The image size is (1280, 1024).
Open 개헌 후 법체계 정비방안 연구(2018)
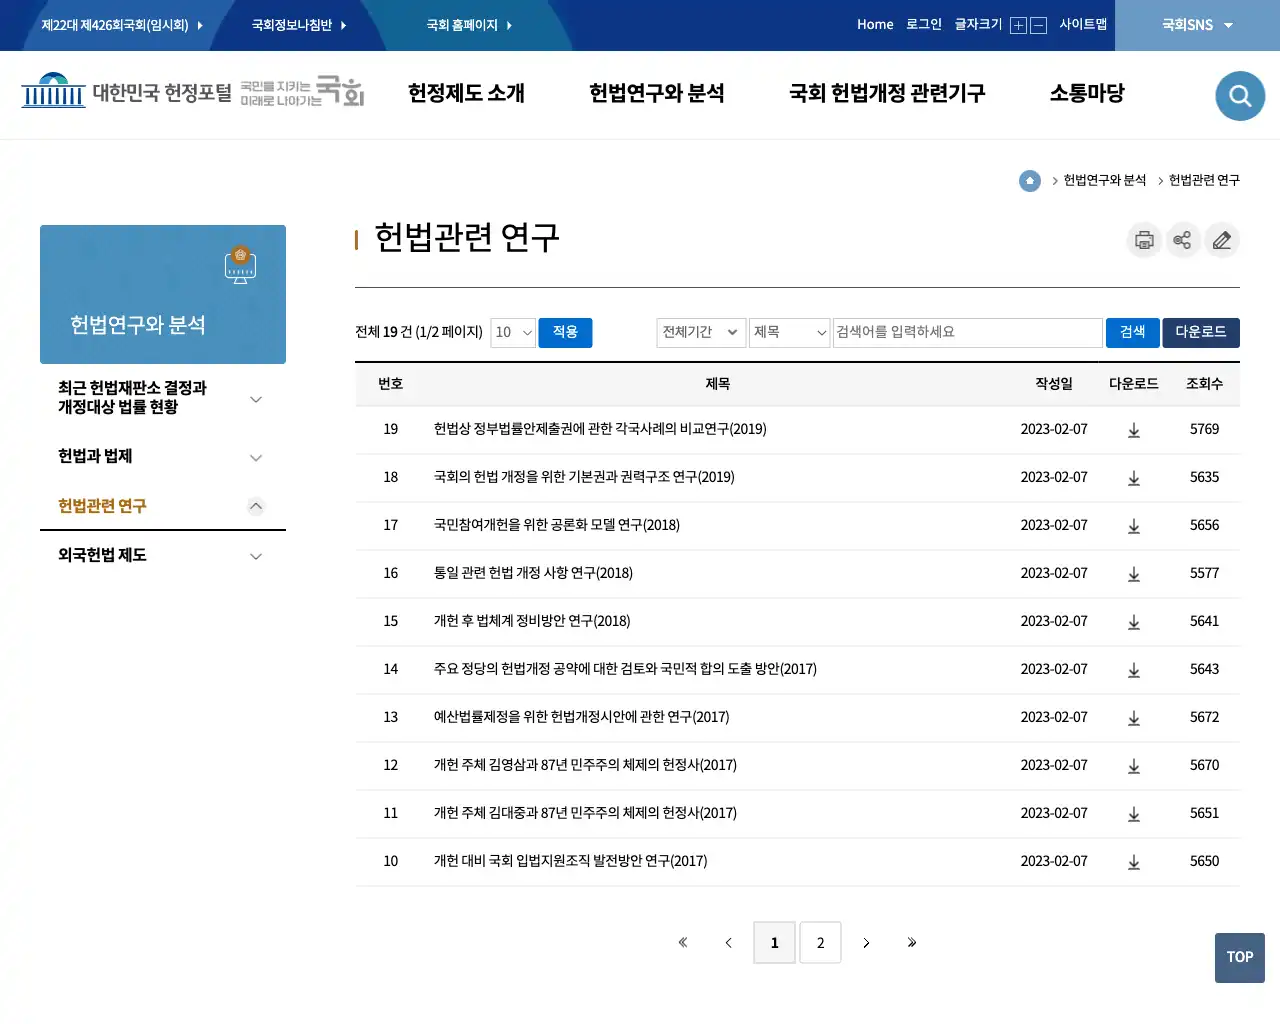[532, 621]
